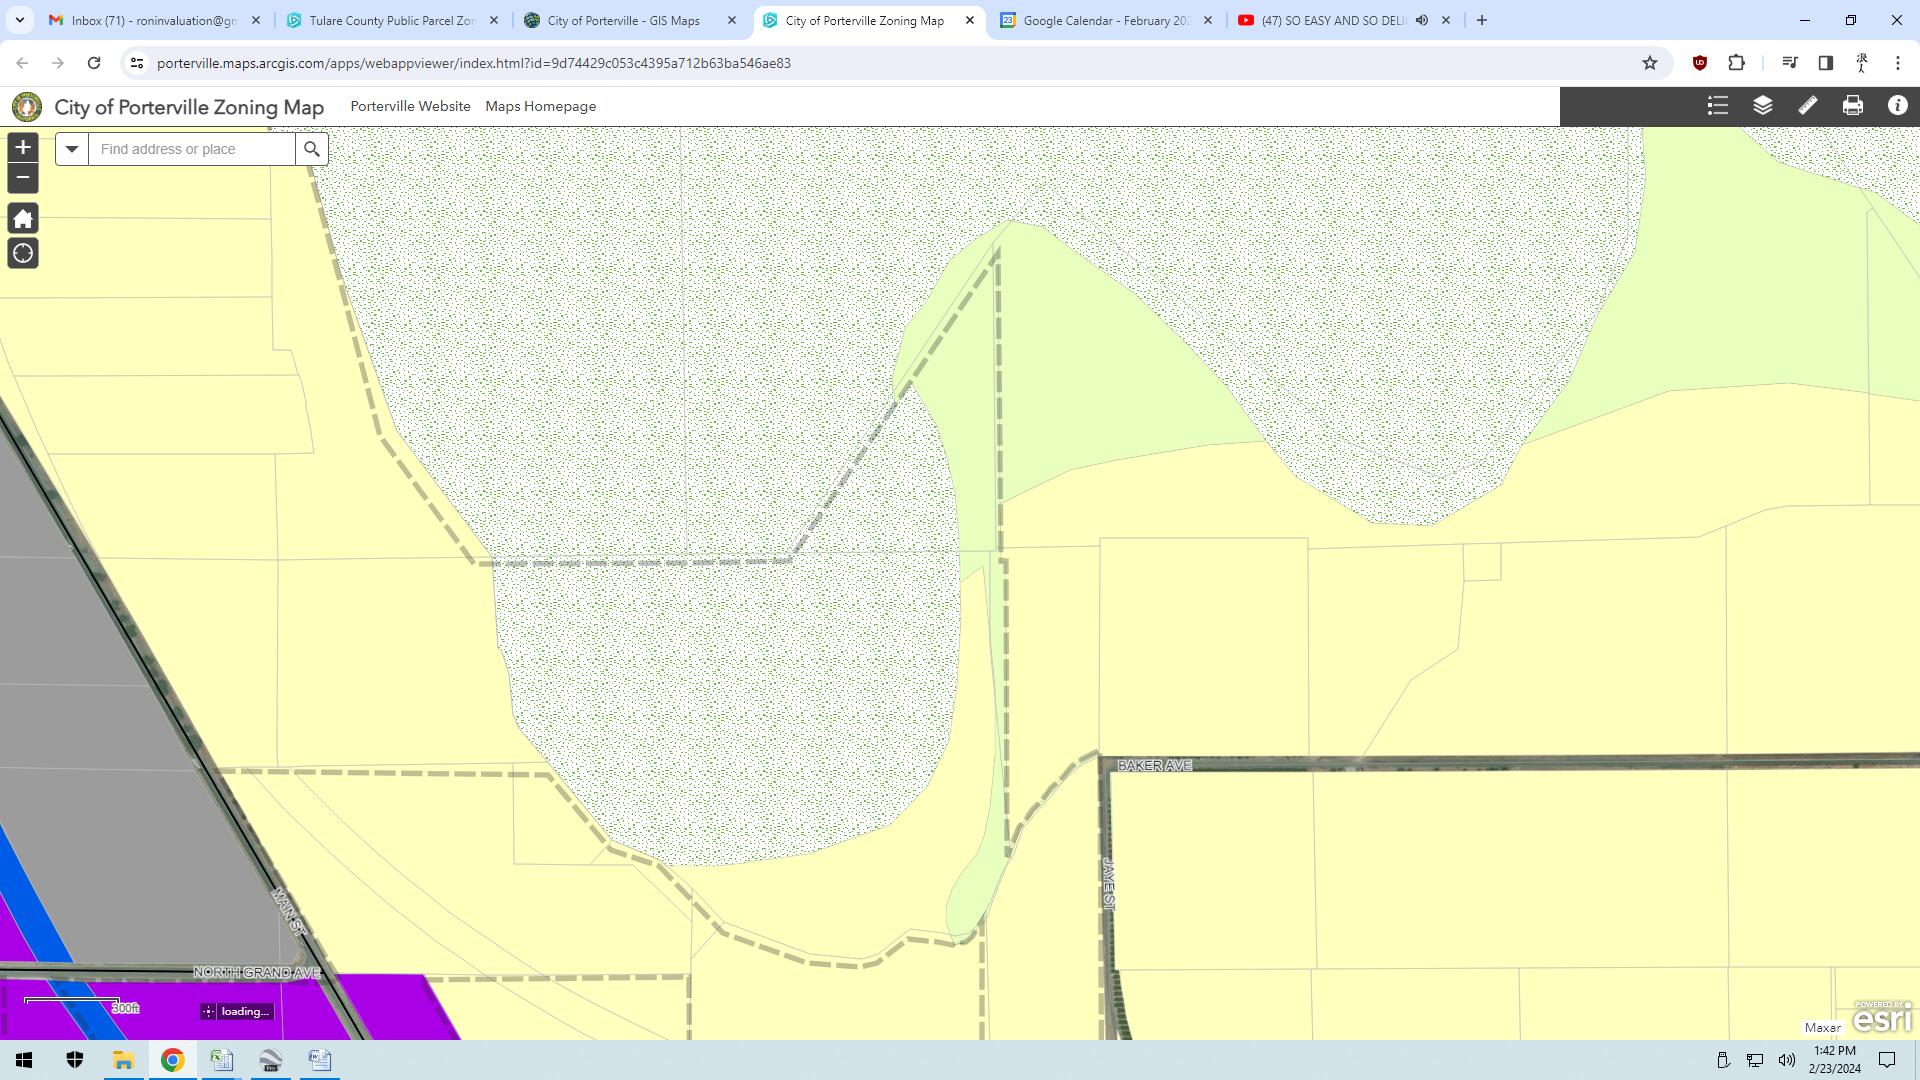Open the Layer List widget
This screenshot has width=1920, height=1080.
(1762, 106)
